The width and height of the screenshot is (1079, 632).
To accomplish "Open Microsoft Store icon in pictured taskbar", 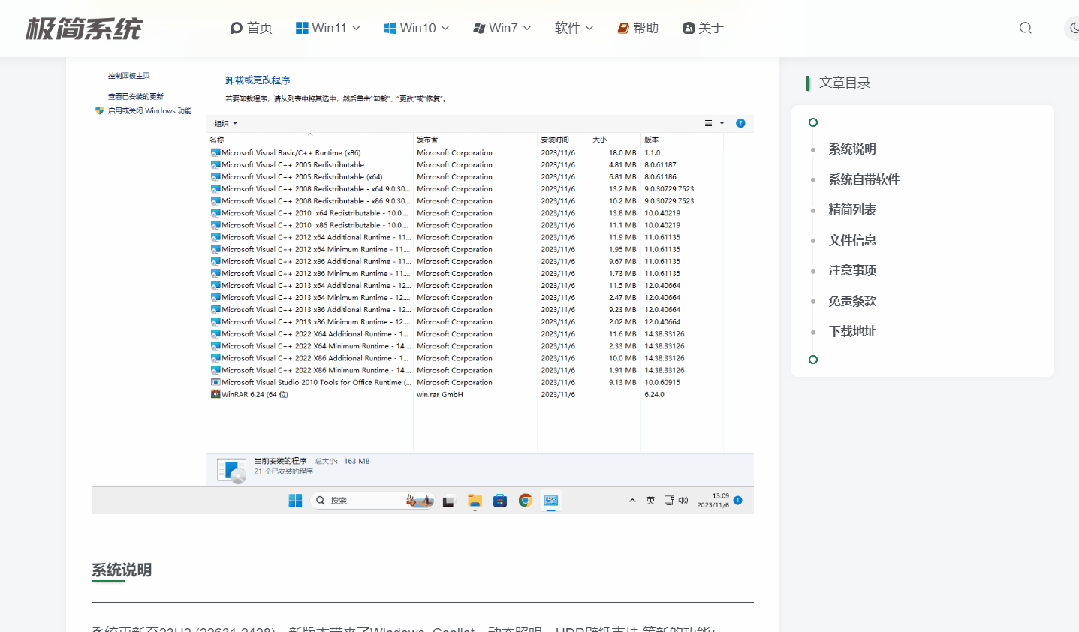I will [x=500, y=501].
